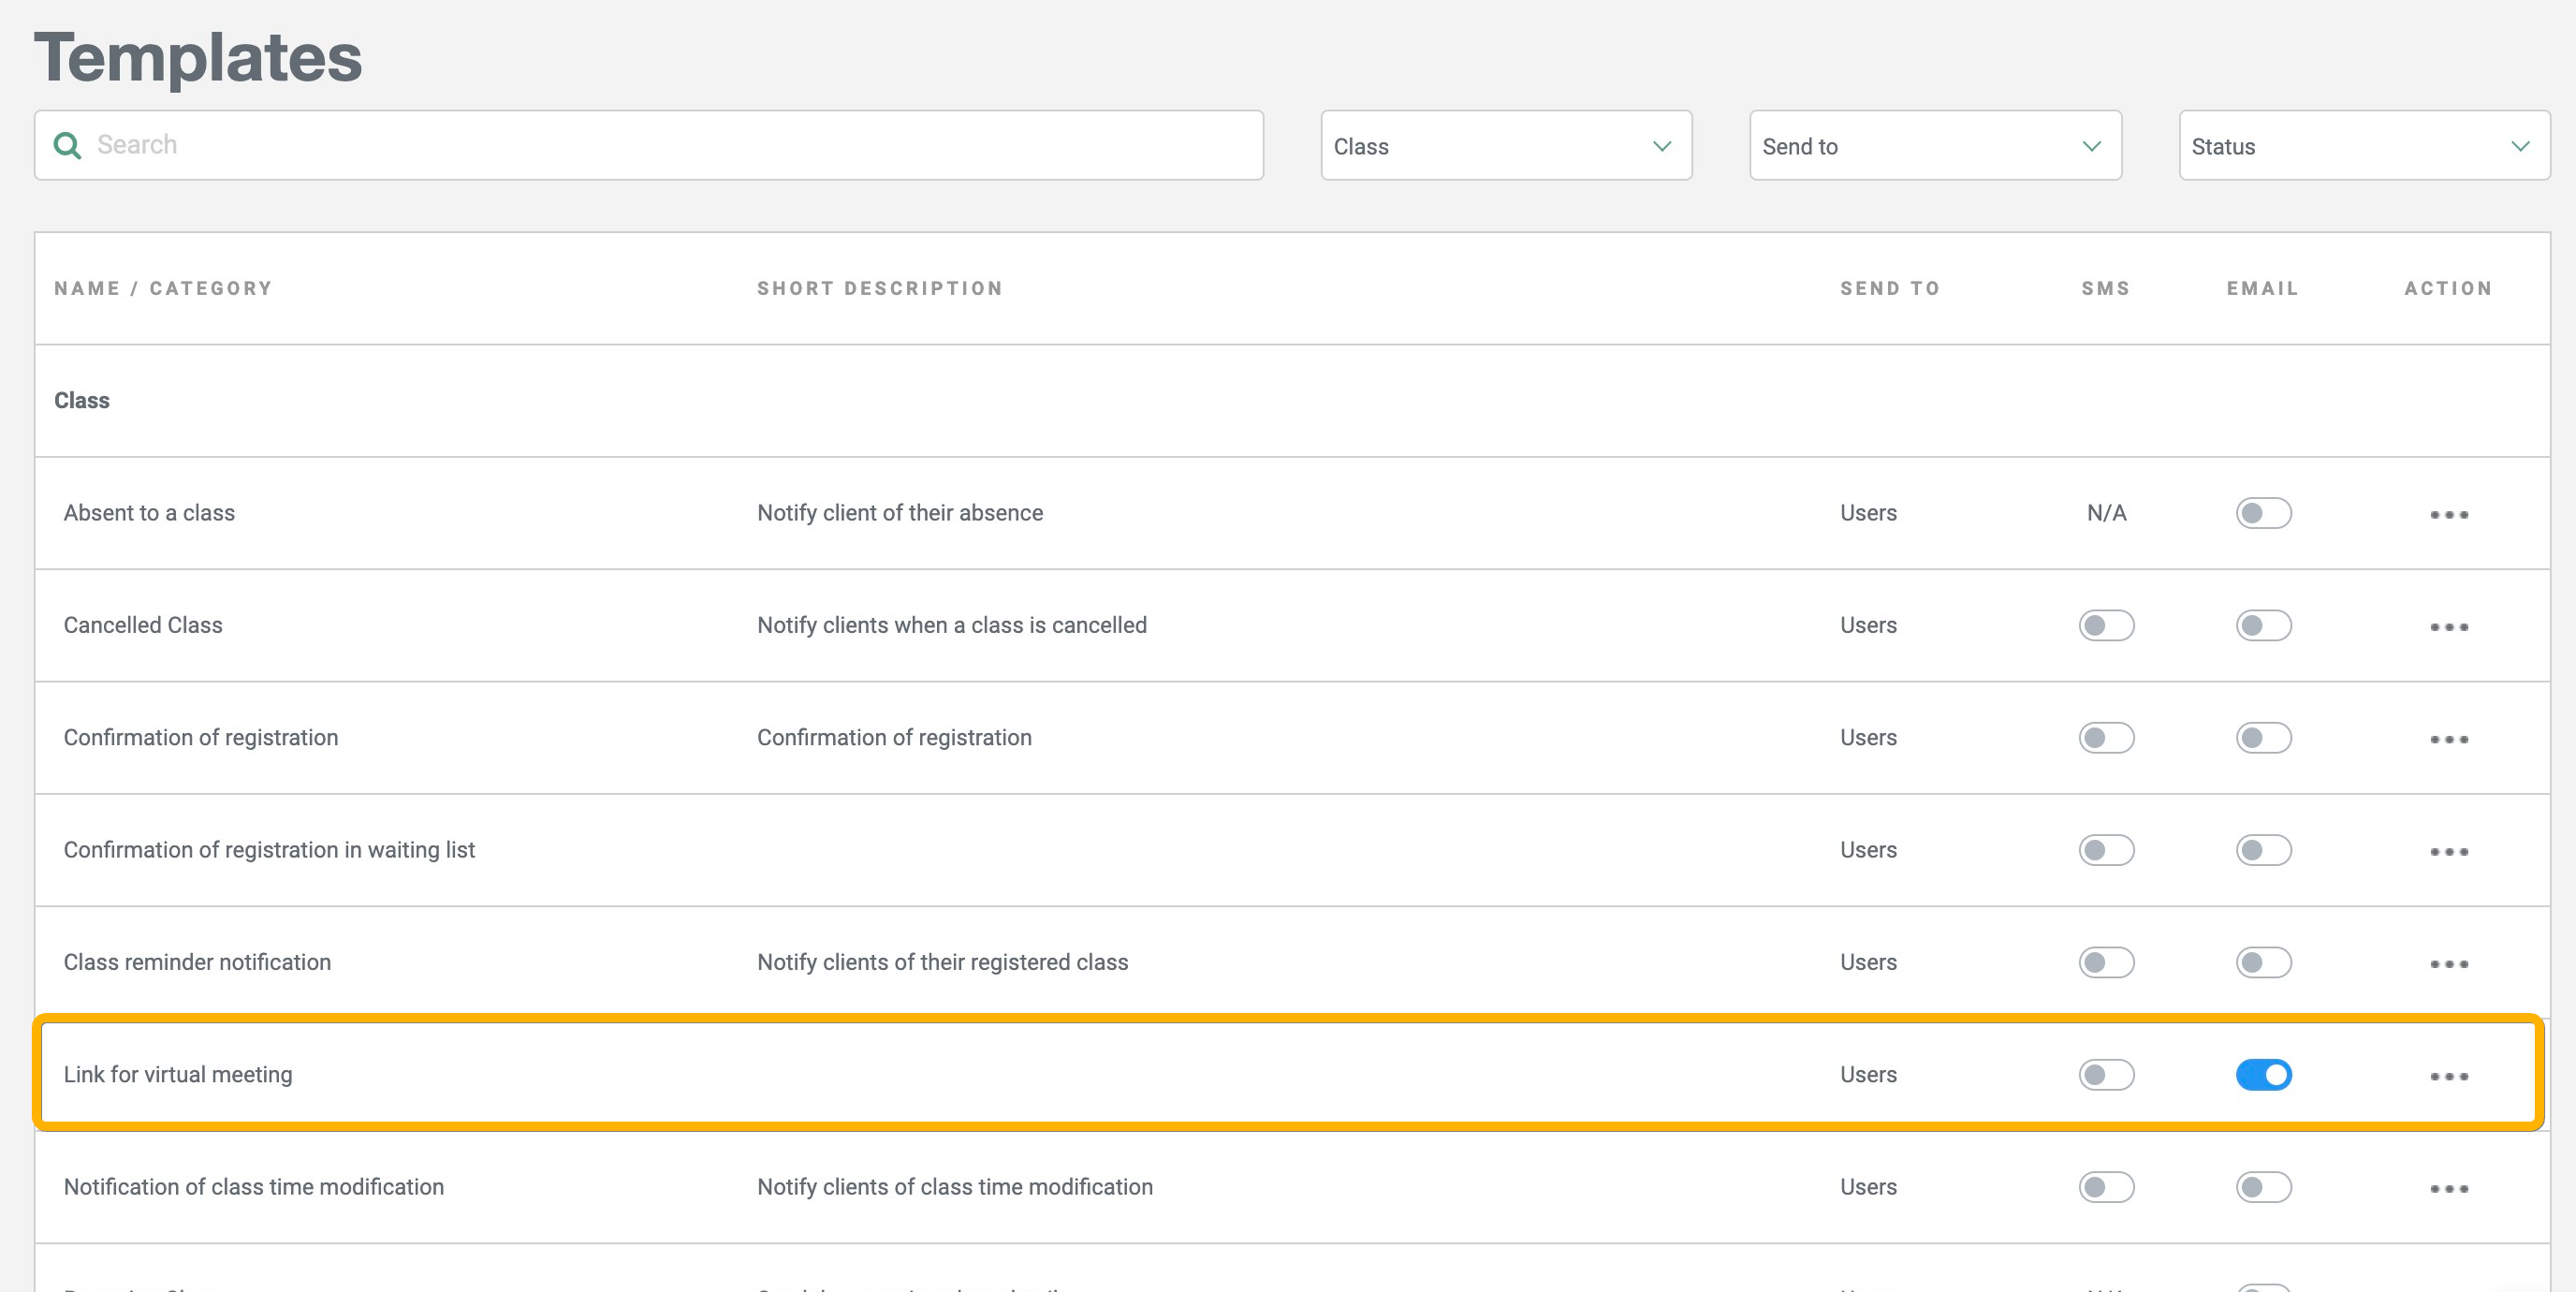The width and height of the screenshot is (2576, 1292).
Task: Enable email toggle for Absent to a class
Action: [x=2263, y=513]
